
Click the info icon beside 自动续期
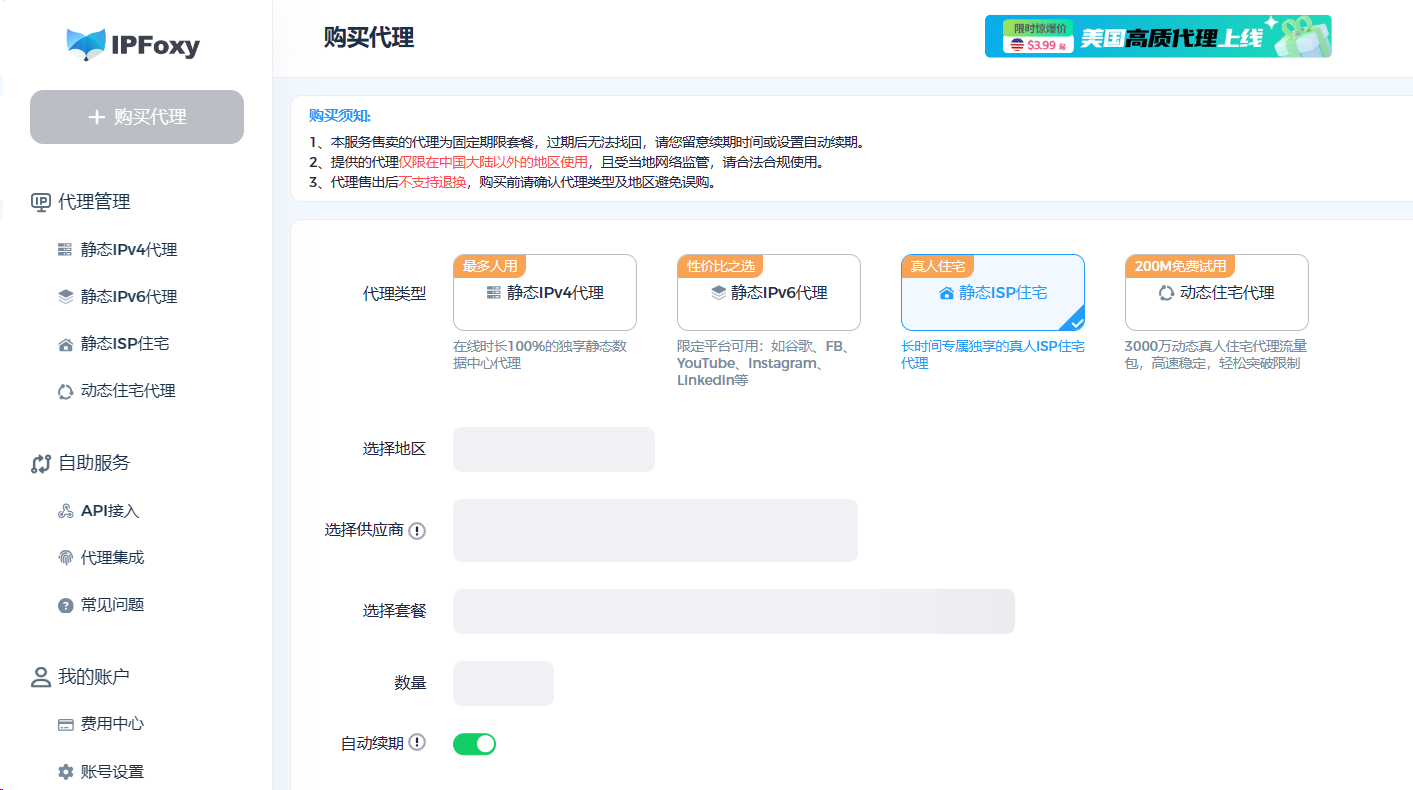coord(417,743)
